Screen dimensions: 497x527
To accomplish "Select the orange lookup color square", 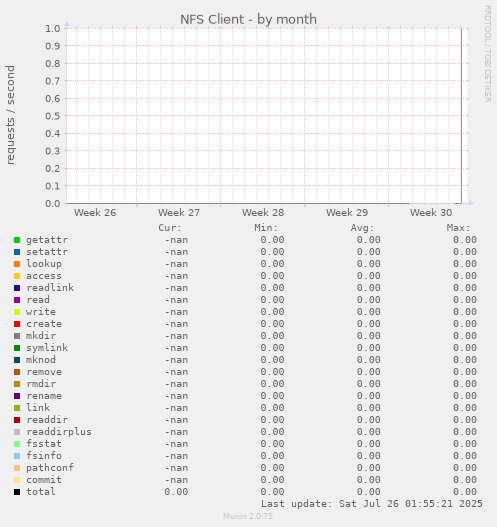I will pyautogui.click(x=17, y=264).
